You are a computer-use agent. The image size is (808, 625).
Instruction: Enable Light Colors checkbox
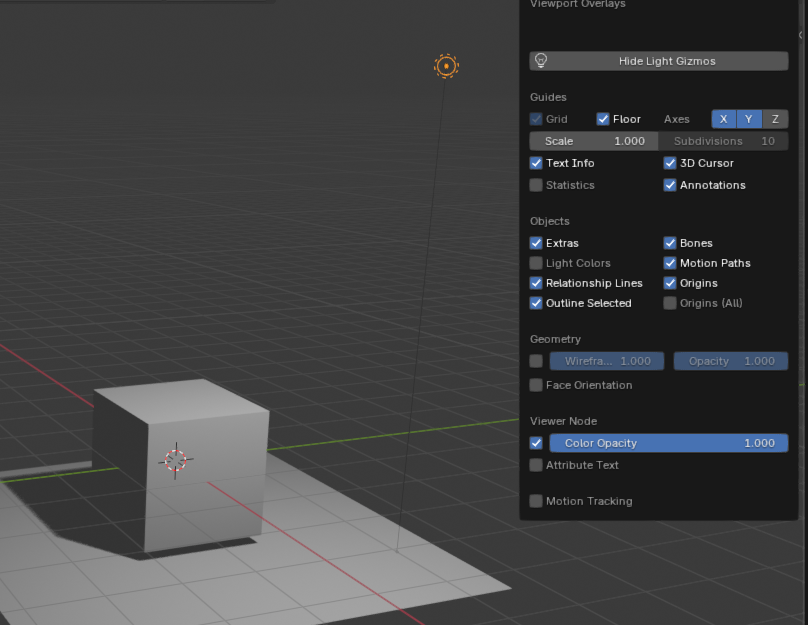(536, 263)
